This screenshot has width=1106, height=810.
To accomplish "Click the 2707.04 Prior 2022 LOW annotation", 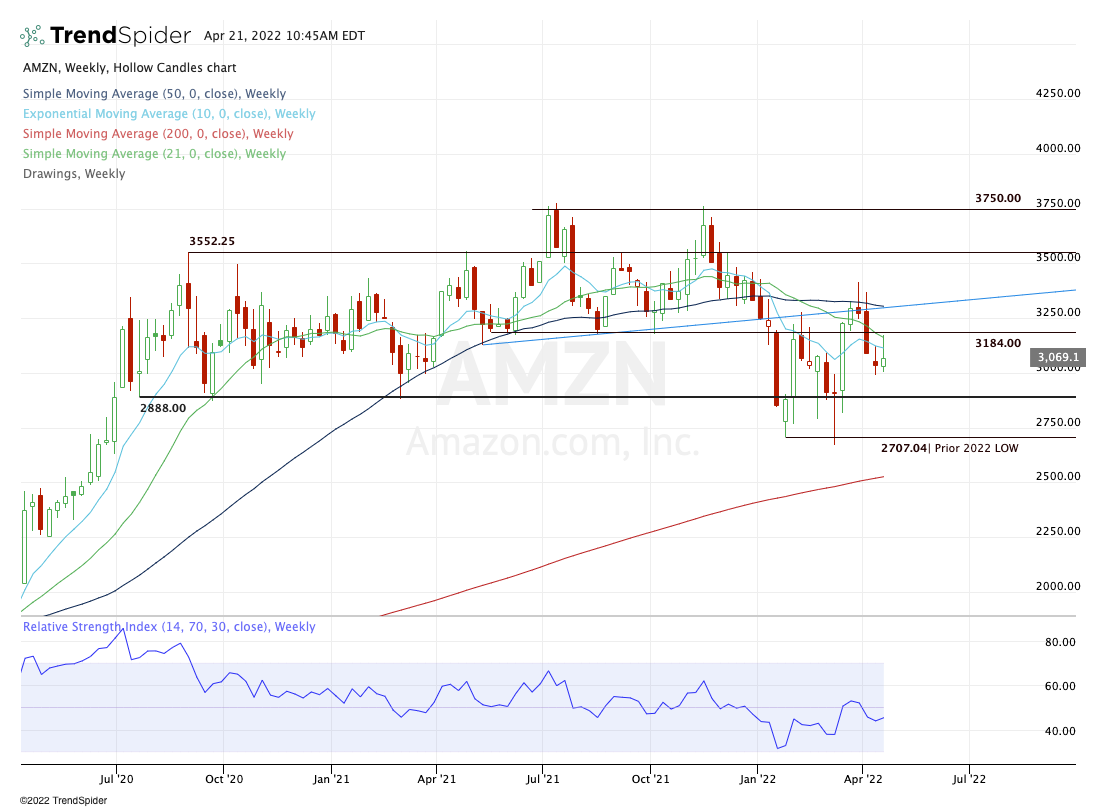I will [x=949, y=448].
